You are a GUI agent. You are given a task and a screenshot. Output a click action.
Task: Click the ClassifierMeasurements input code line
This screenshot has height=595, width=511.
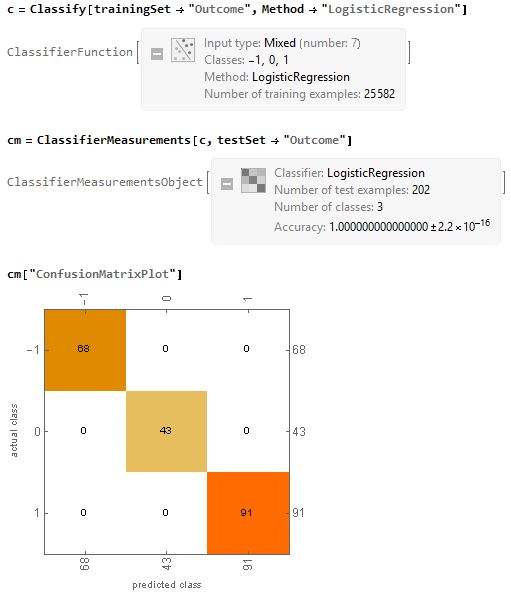(x=180, y=140)
